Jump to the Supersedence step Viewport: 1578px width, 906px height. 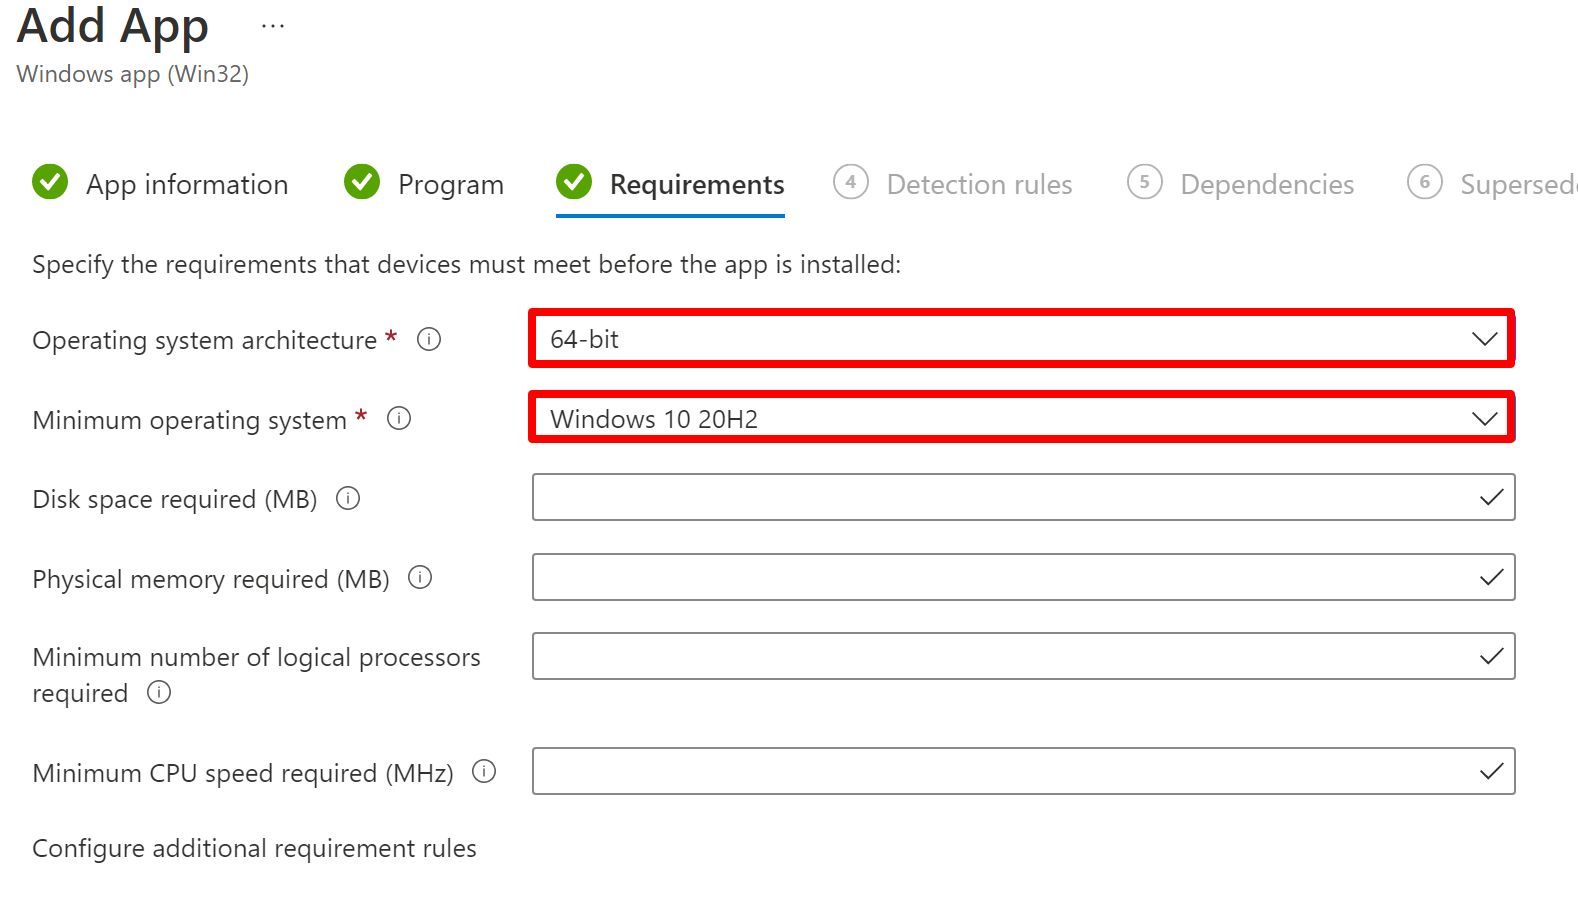pyautogui.click(x=1515, y=185)
